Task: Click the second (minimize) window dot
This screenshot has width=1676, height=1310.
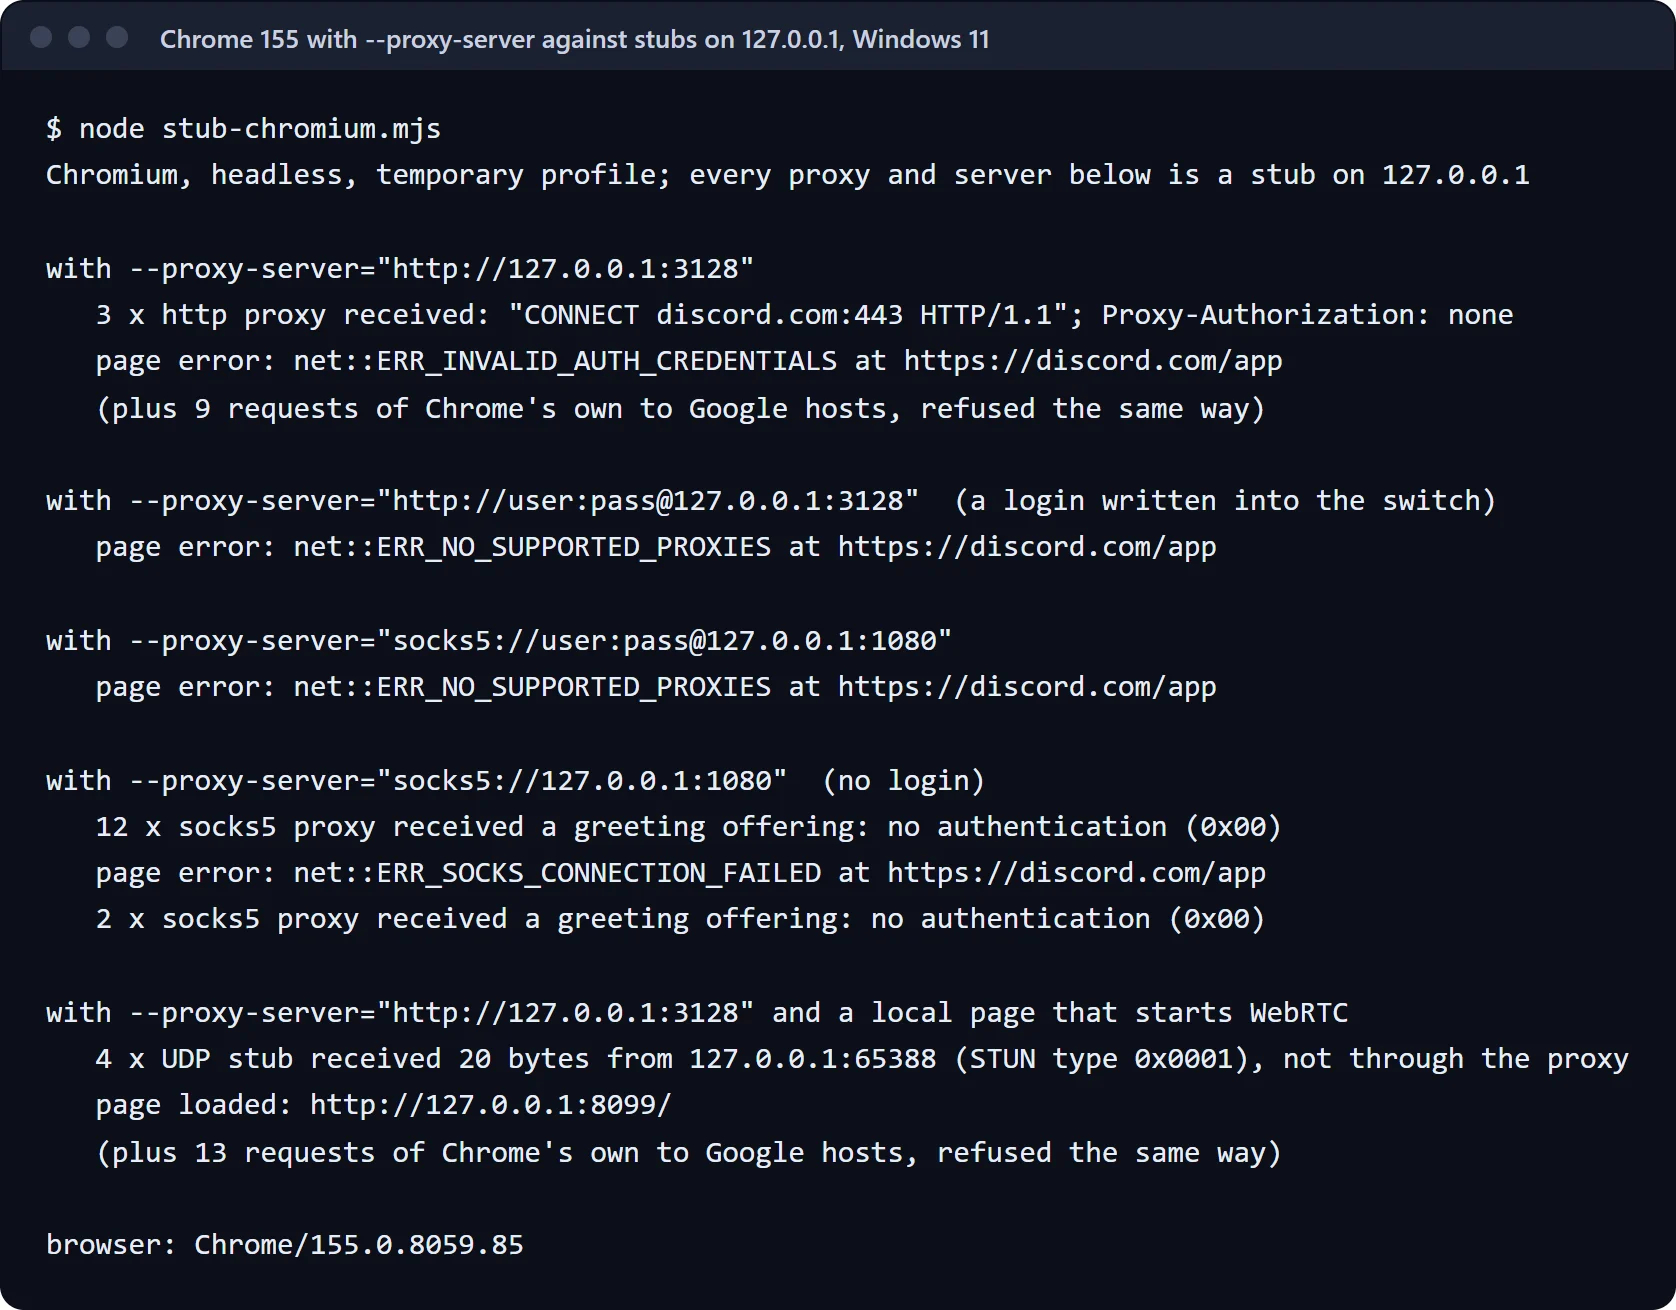Action: 79,37
